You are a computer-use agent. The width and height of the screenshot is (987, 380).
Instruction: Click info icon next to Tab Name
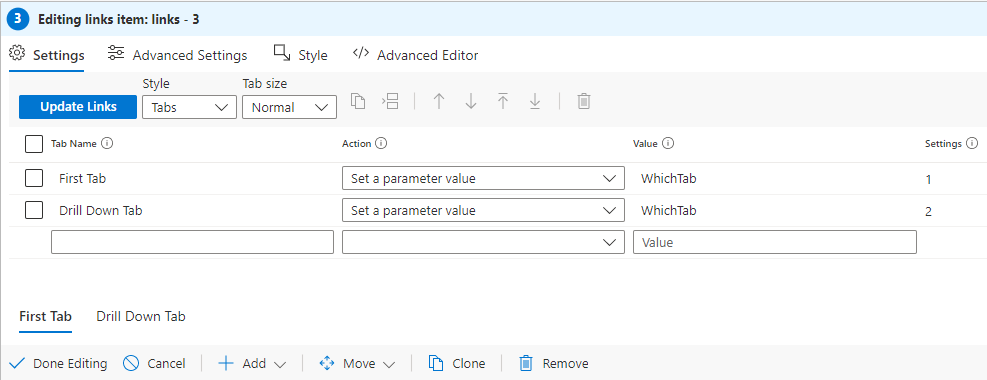point(107,143)
